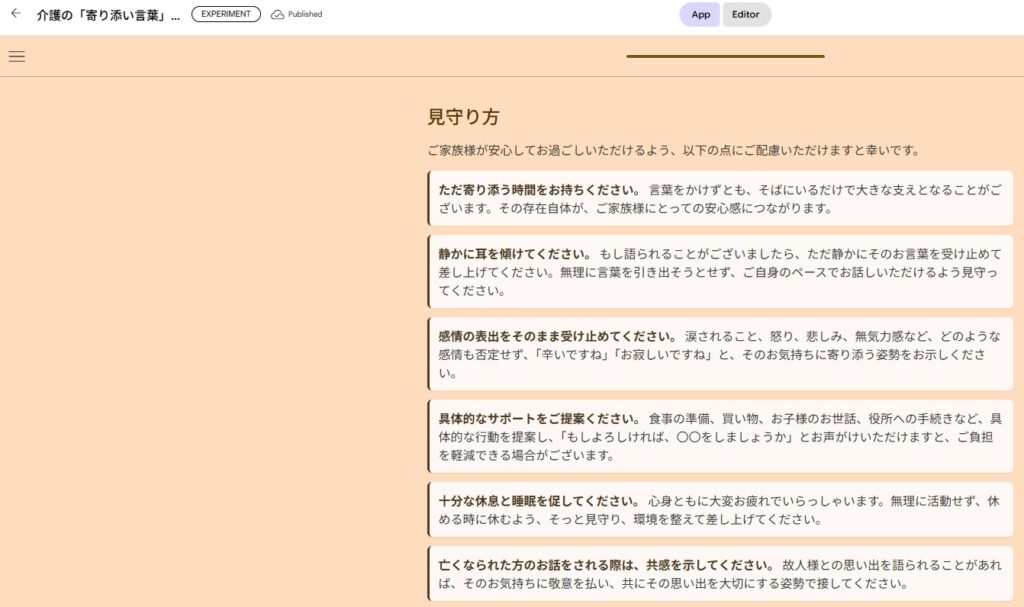Click the back arrow icon
Screen dimensions: 1024x607
click(15, 14)
